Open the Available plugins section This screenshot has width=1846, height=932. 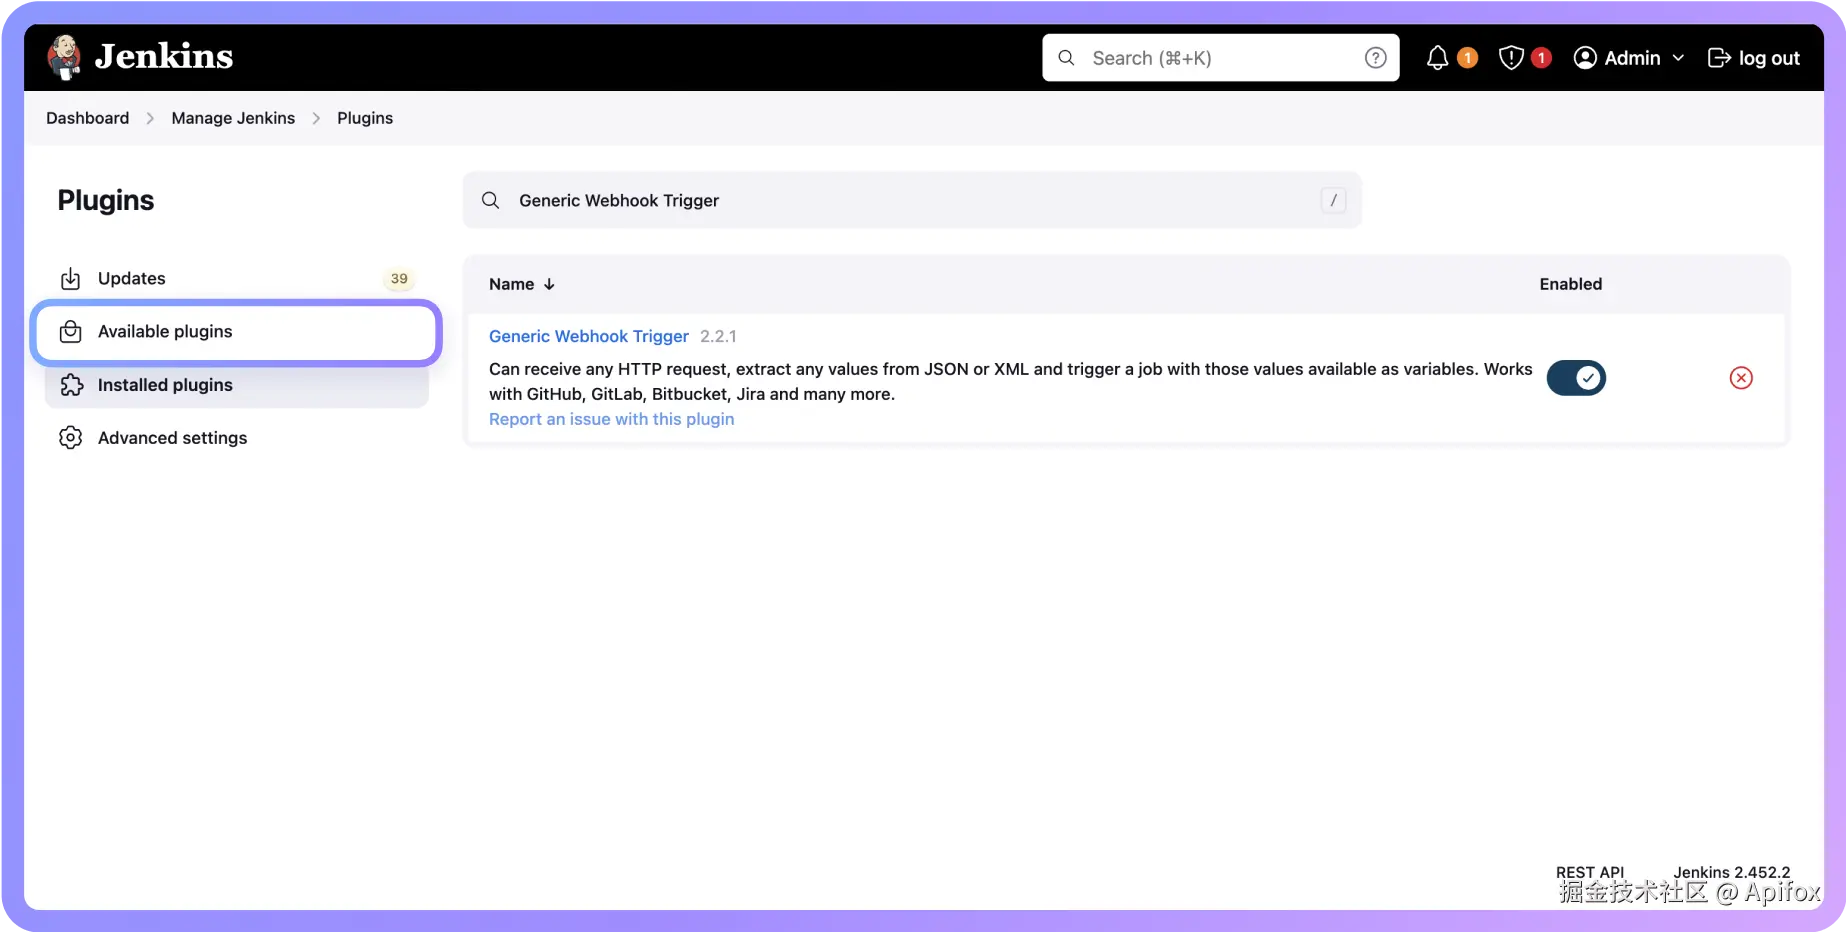[x=237, y=332]
